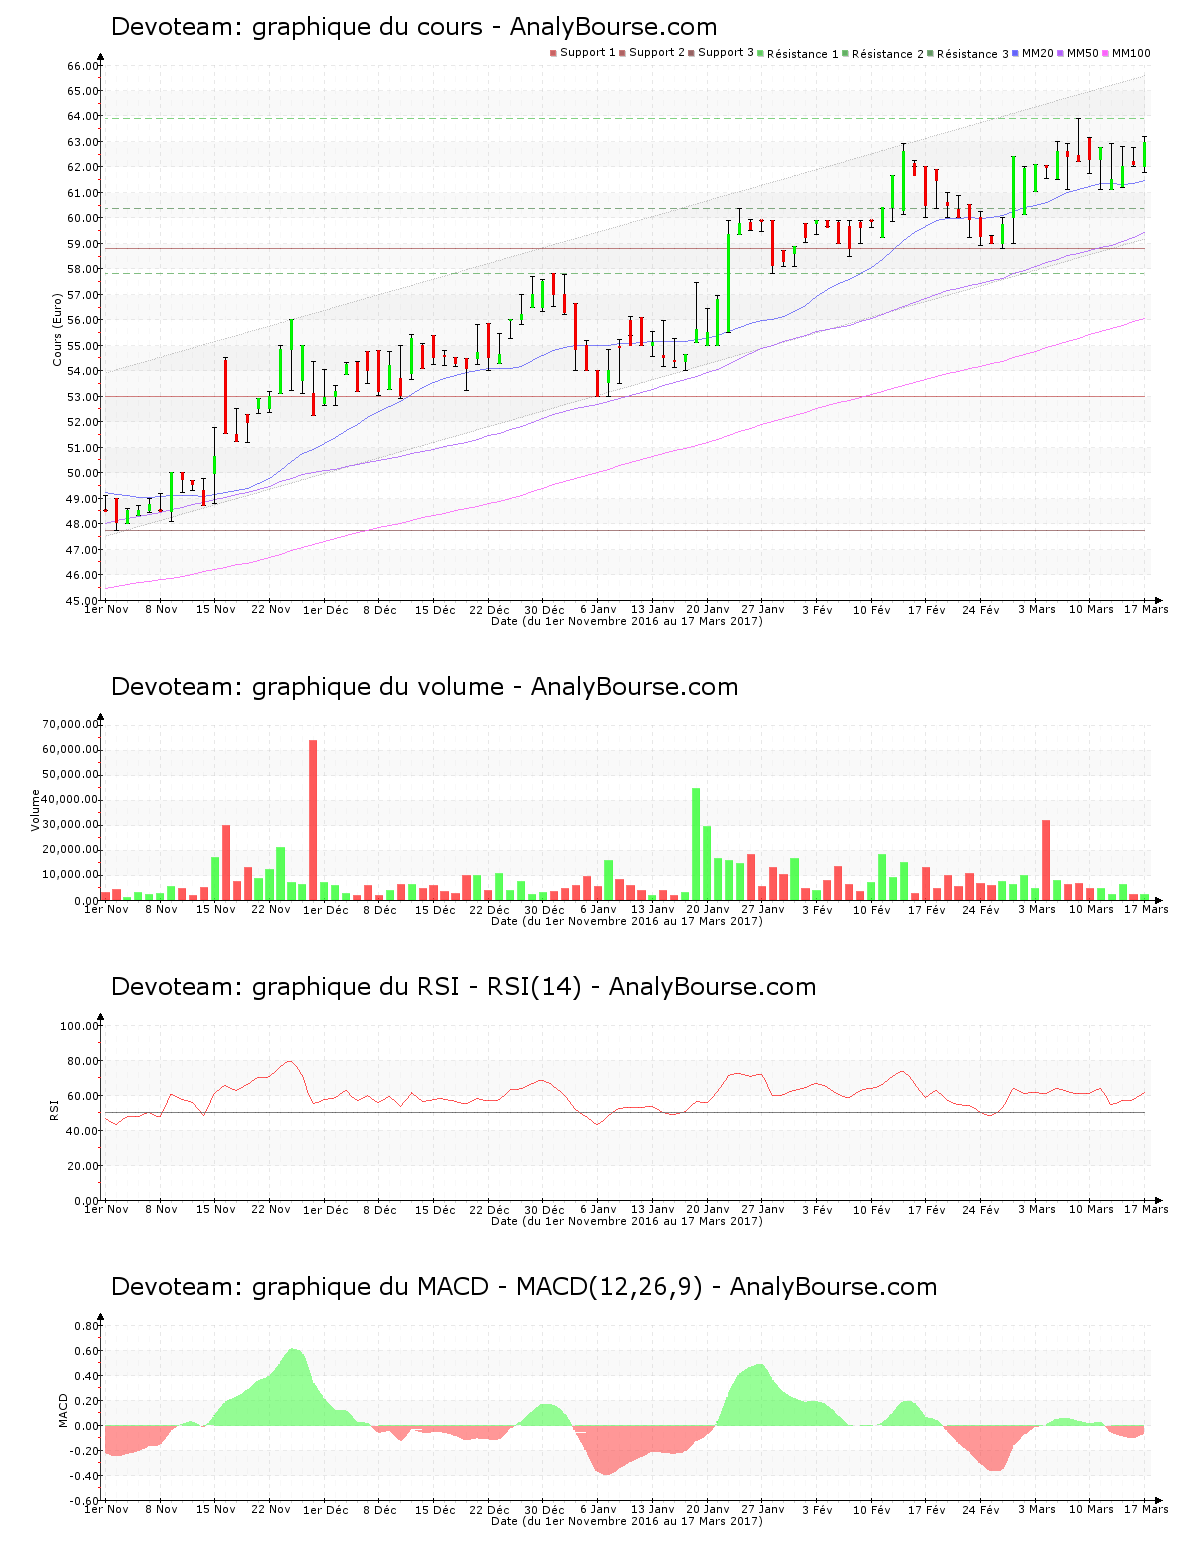Click the Support 1 legend color square
Image resolution: width=1200 pixels, height=1550 pixels.
[553, 53]
